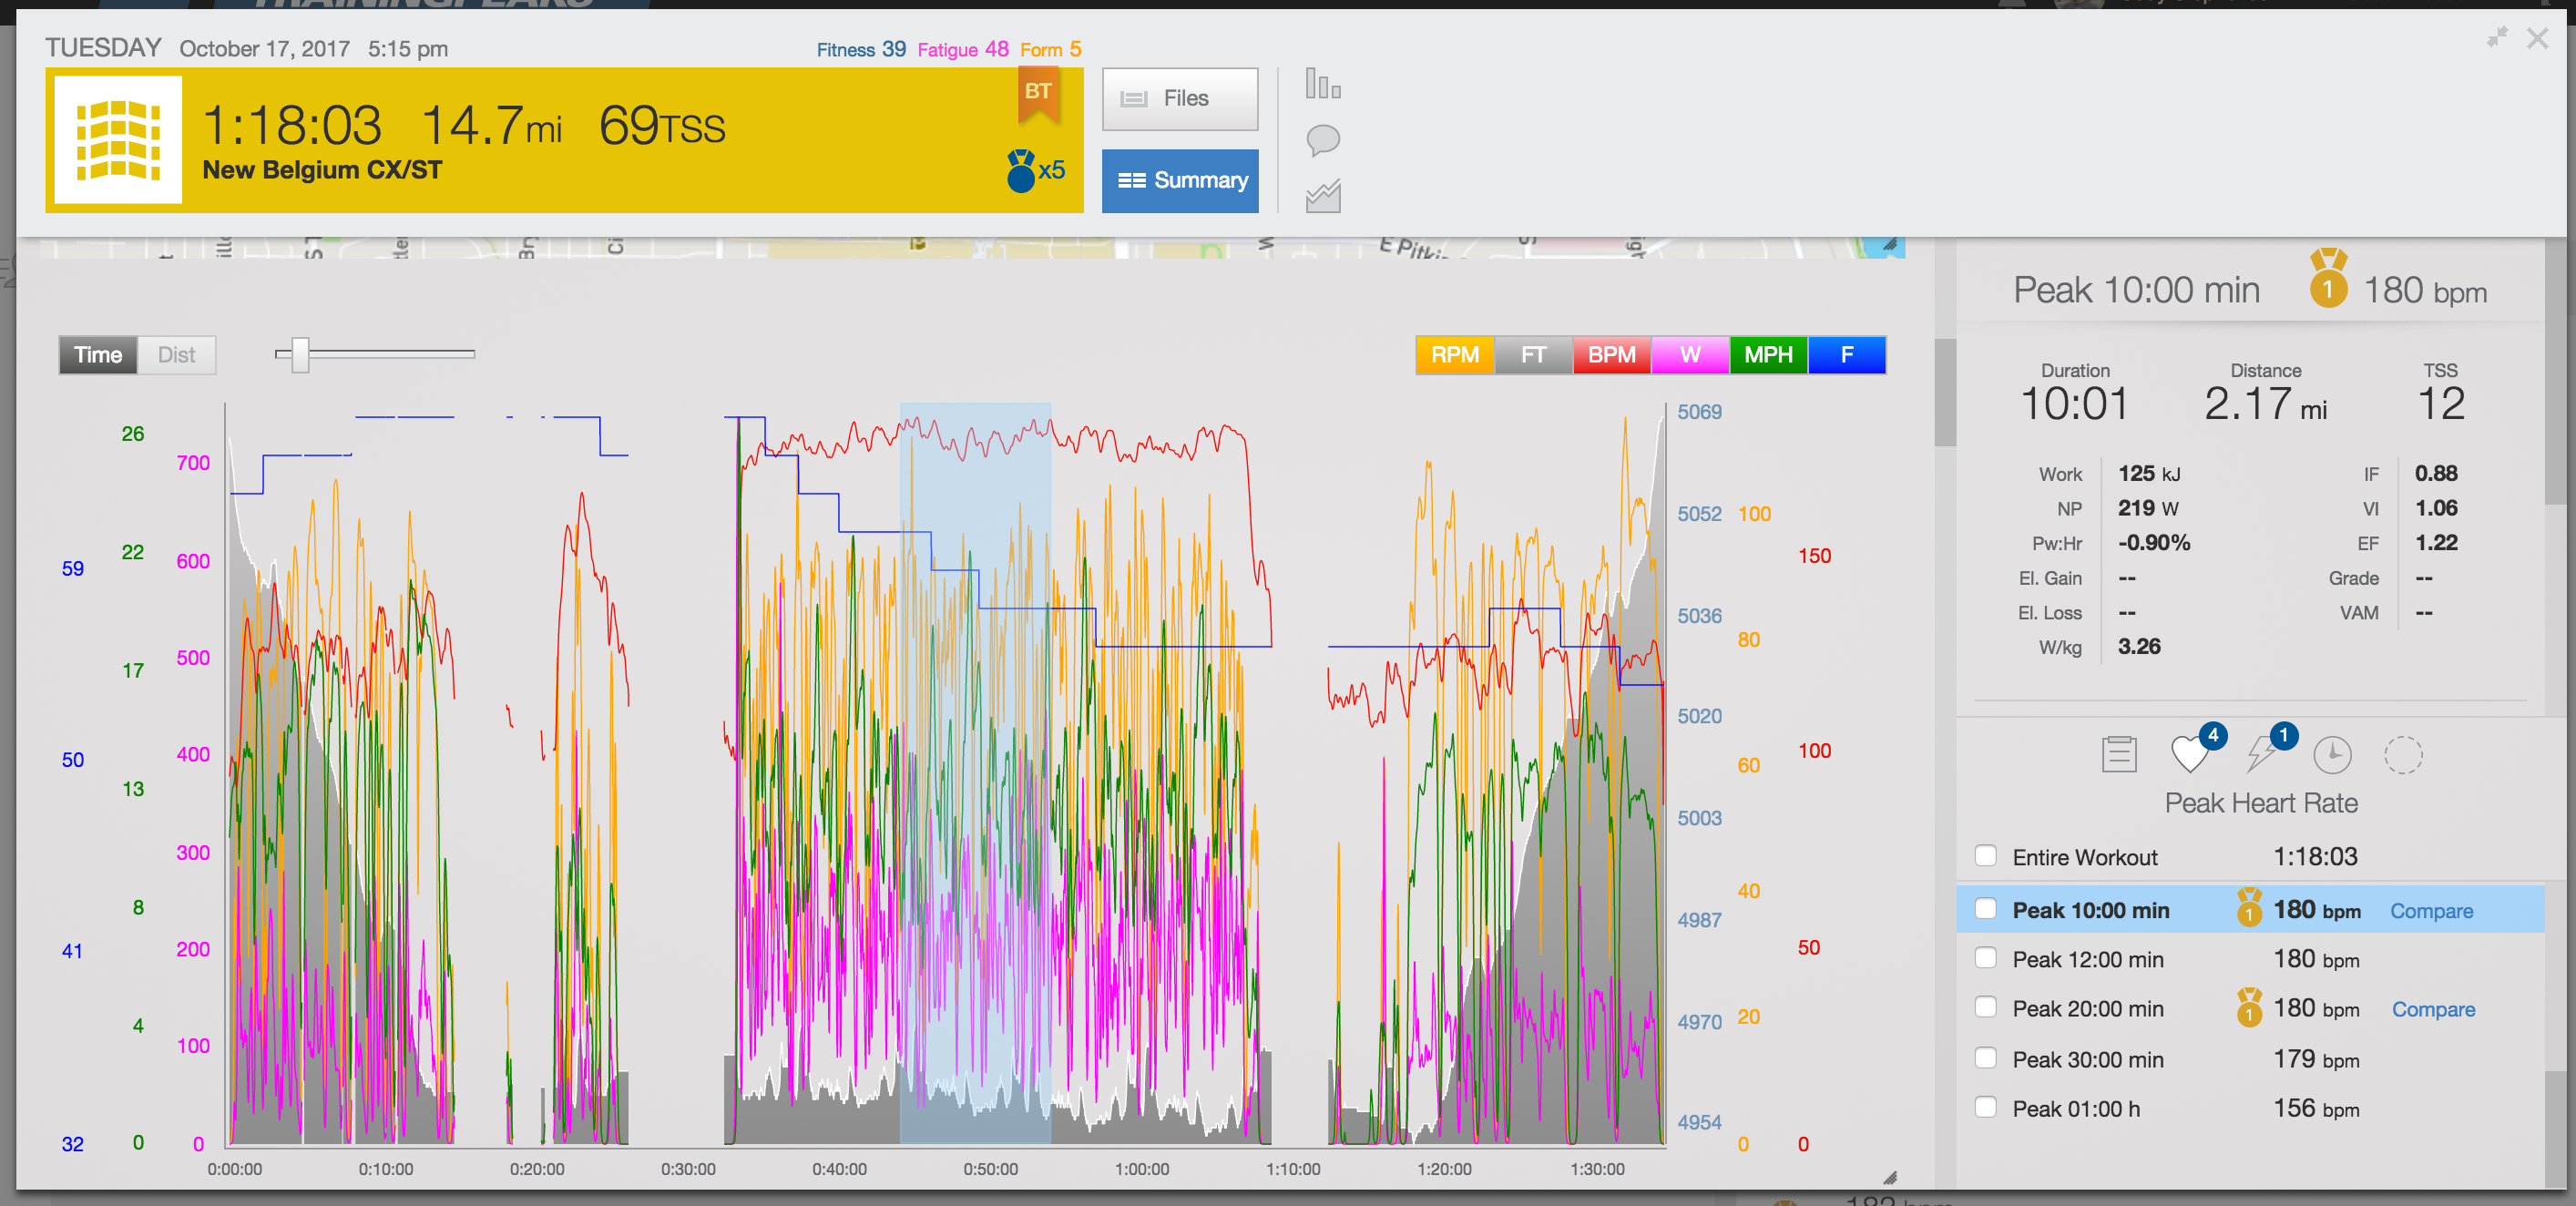2576x1206 pixels.
Task: Open the comments speech bubble icon
Action: (1322, 140)
